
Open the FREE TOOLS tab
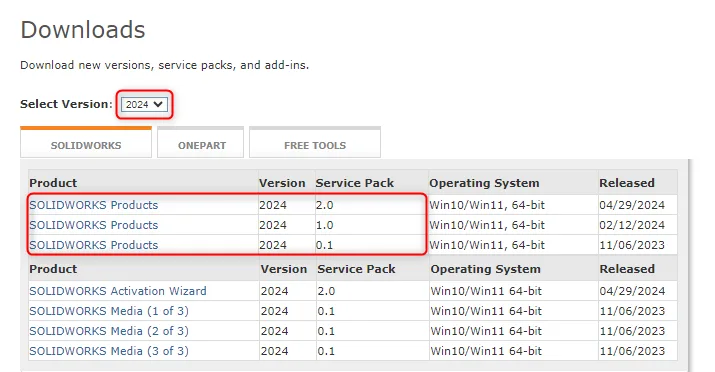pyautogui.click(x=315, y=143)
